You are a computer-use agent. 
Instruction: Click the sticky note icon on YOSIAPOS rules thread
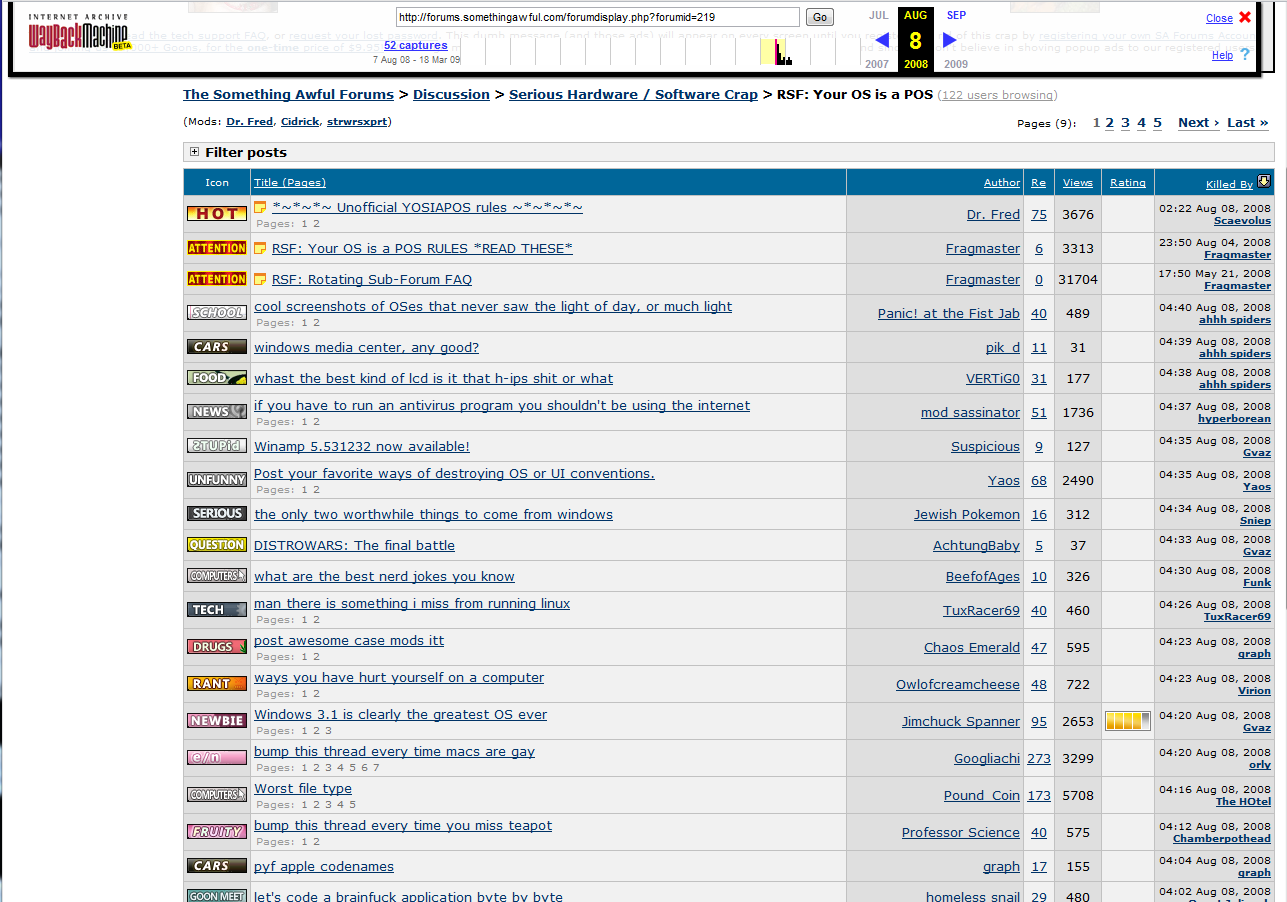point(260,208)
